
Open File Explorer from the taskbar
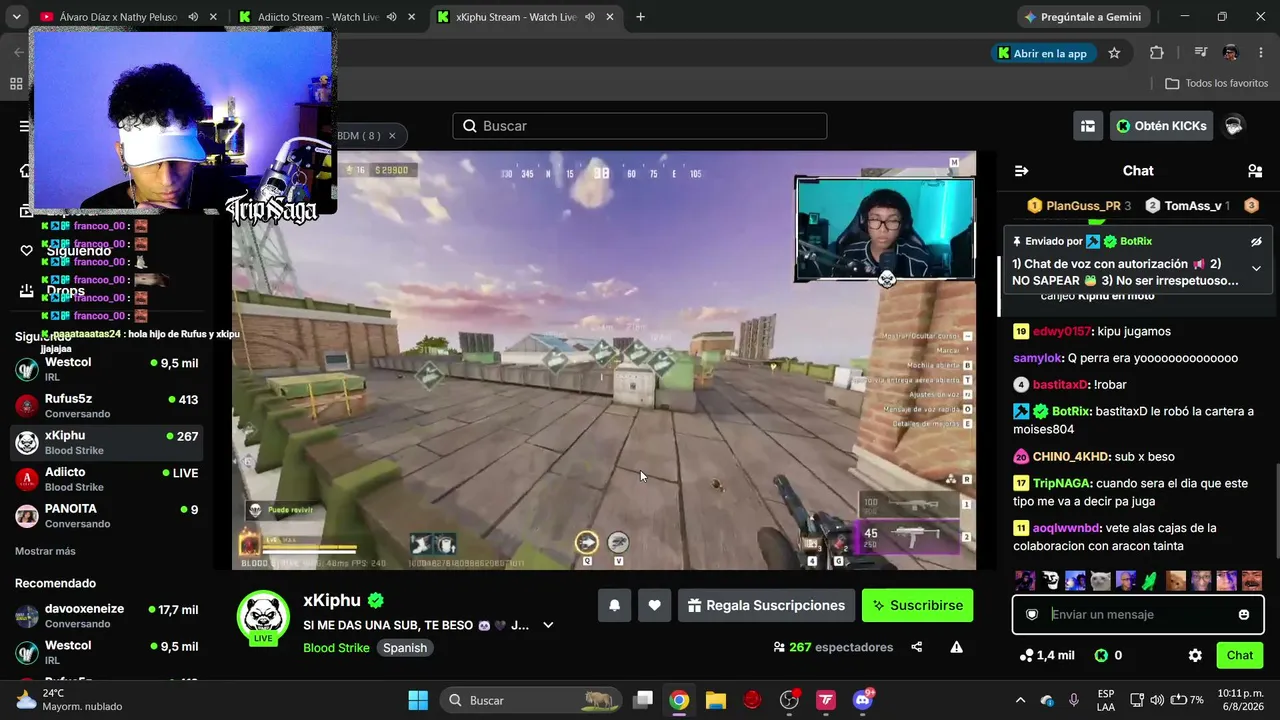(716, 700)
